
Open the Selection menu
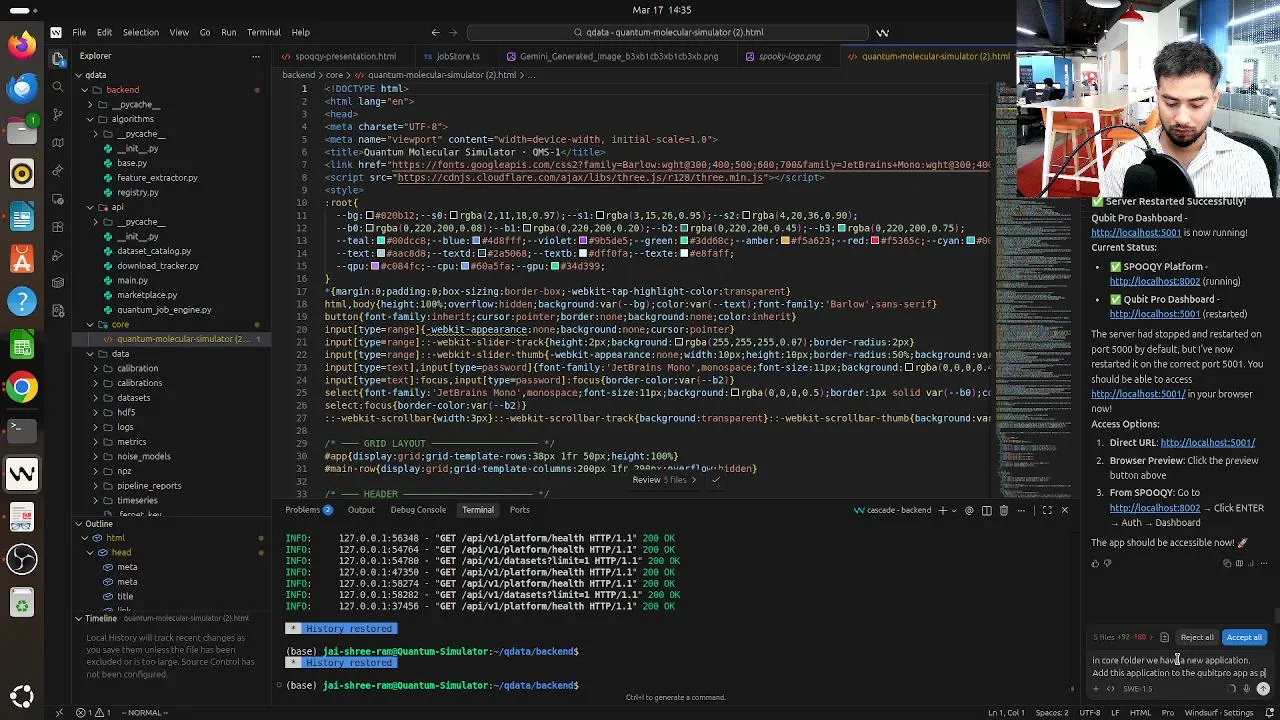coord(140,32)
